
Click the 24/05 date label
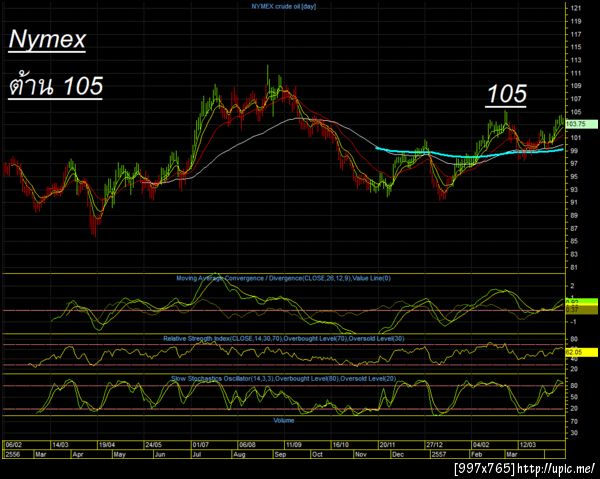(154, 445)
